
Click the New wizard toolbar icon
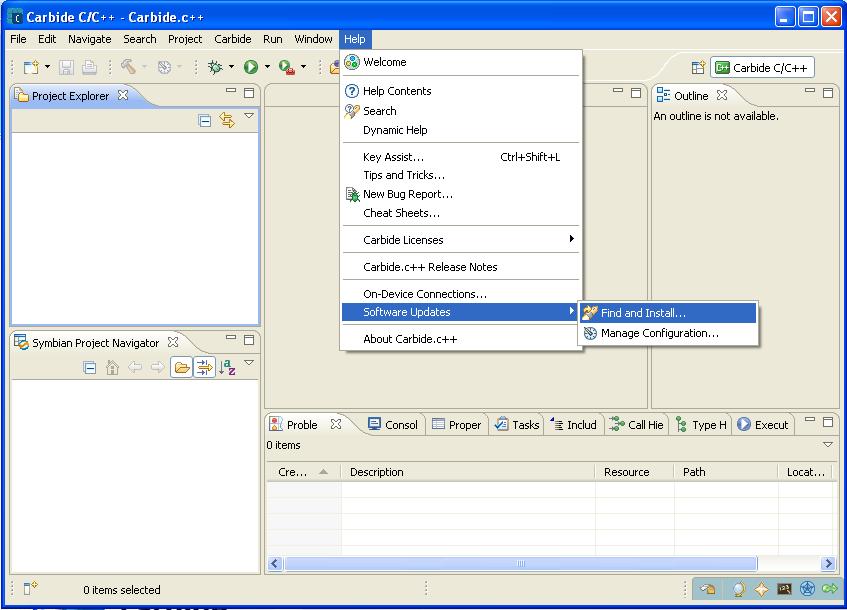click(31, 67)
